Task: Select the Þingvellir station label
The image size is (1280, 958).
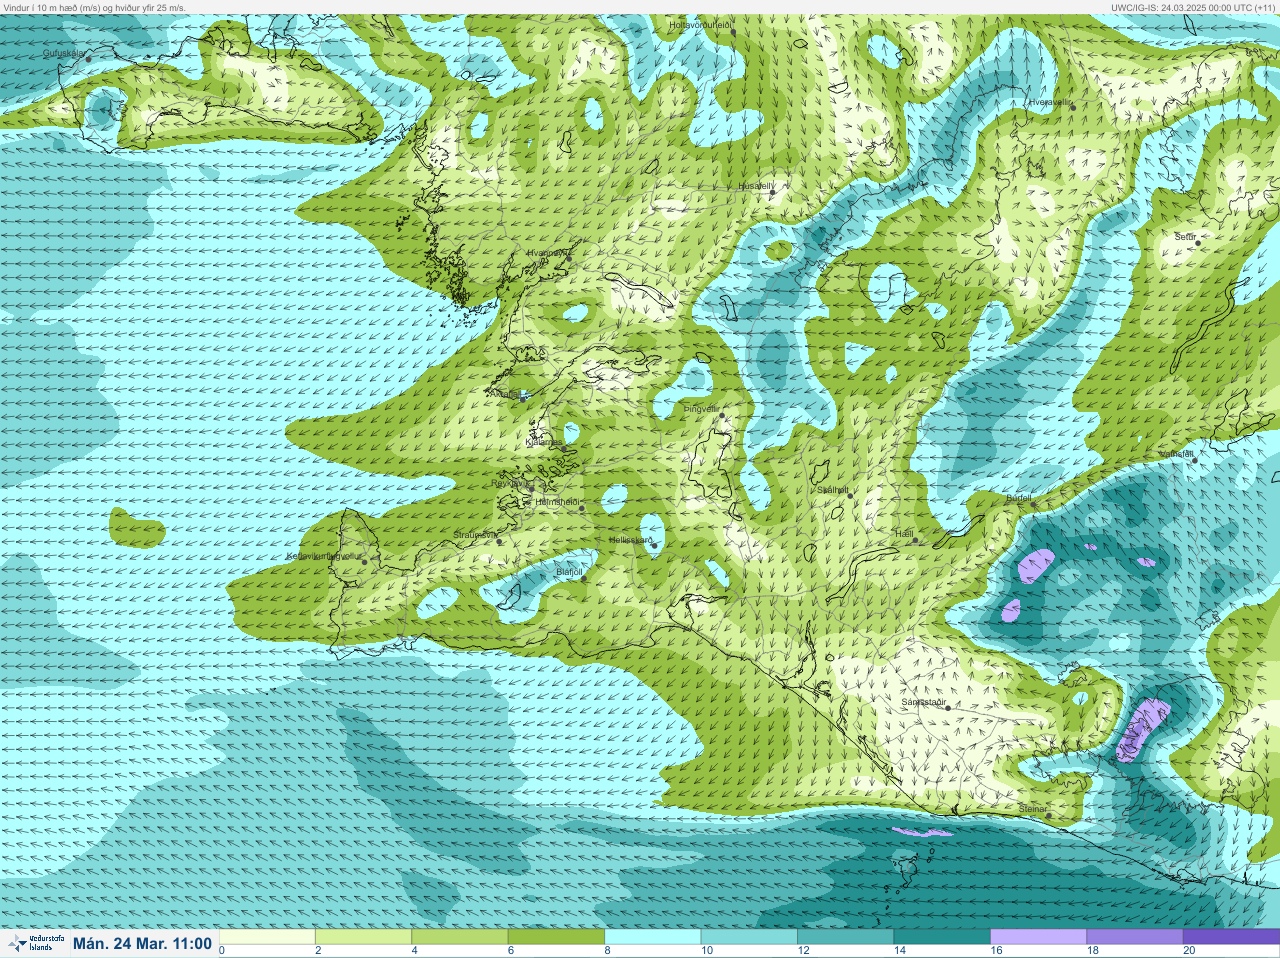Action: [701, 409]
